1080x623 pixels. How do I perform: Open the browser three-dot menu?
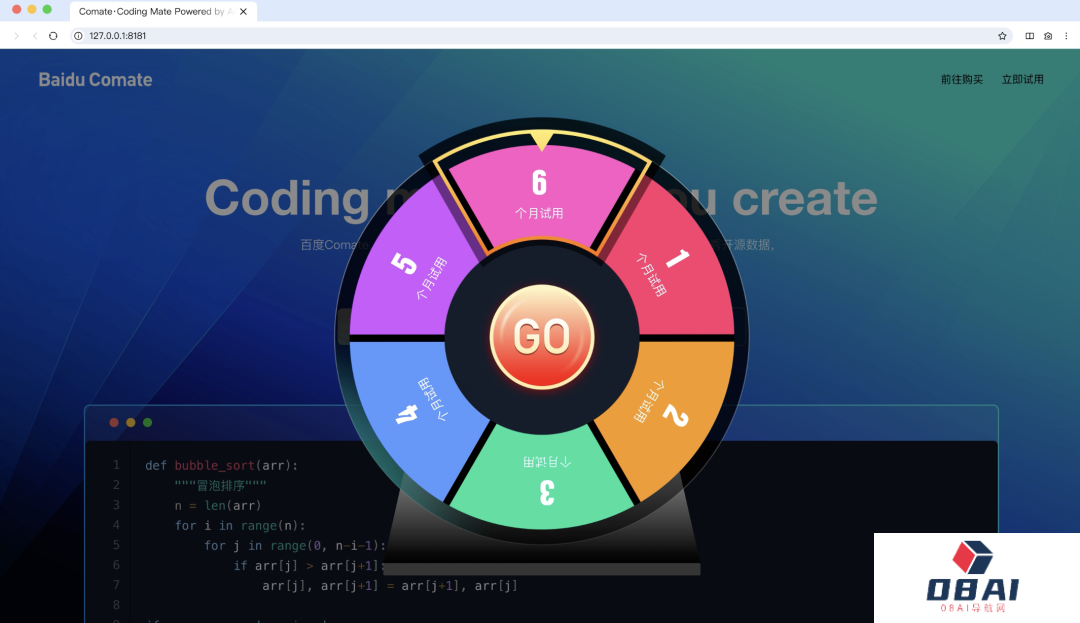point(1066,36)
